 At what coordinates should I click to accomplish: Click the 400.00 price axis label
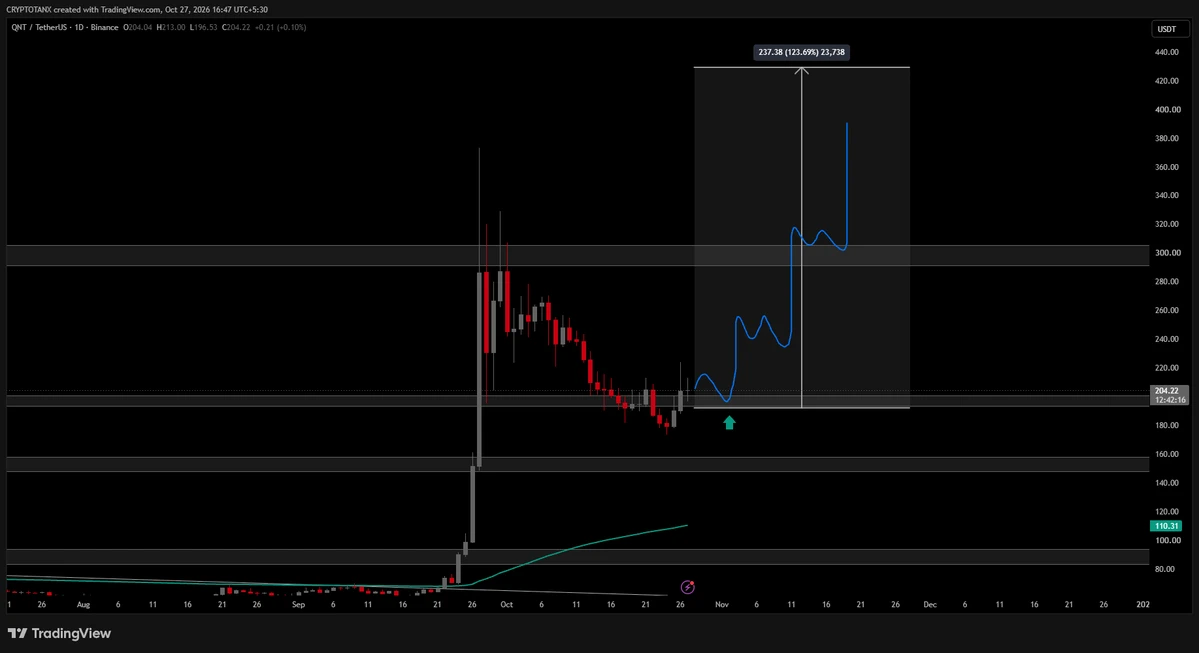pyautogui.click(x=1167, y=109)
